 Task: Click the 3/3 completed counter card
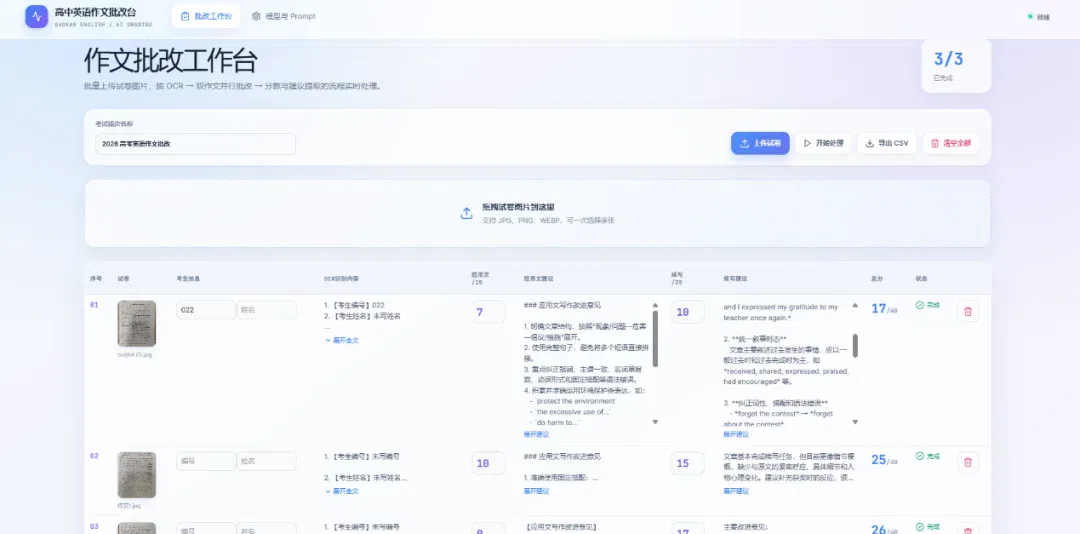(x=956, y=65)
